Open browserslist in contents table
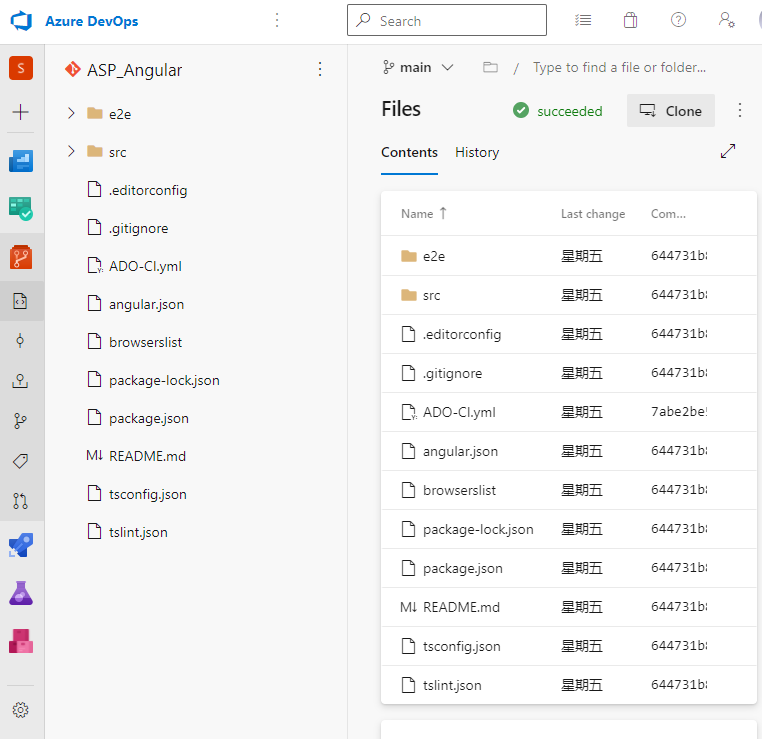762x739 pixels. coord(459,490)
